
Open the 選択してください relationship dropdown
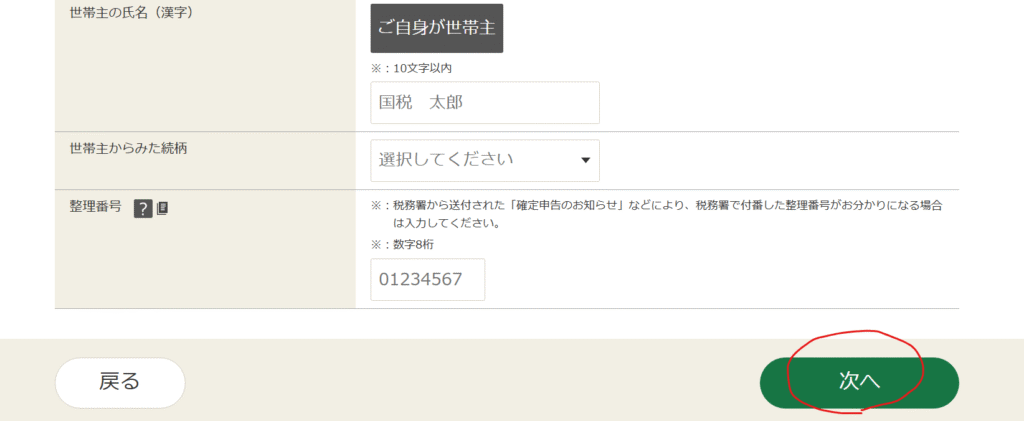484,160
